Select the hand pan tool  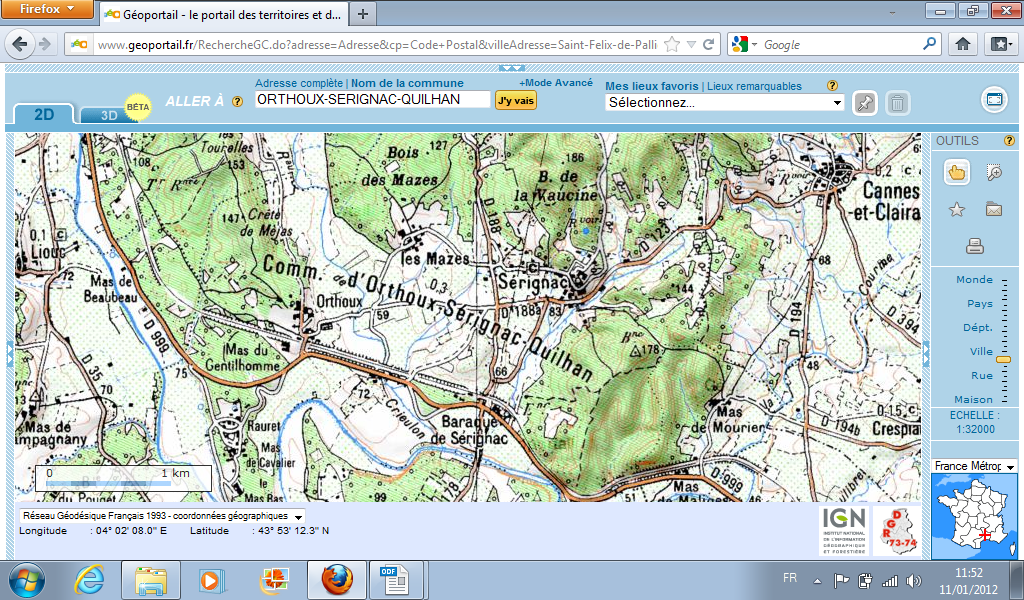[x=956, y=172]
